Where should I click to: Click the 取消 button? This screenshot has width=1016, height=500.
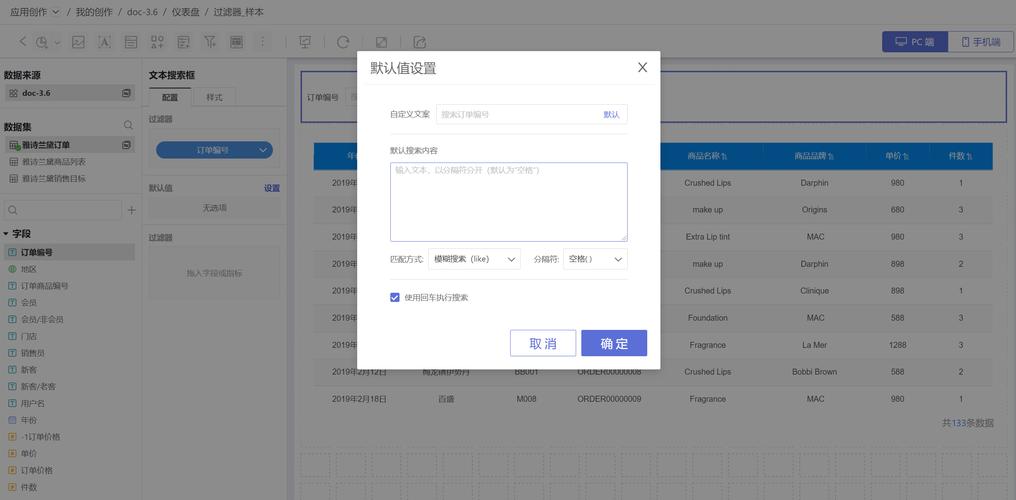point(543,343)
